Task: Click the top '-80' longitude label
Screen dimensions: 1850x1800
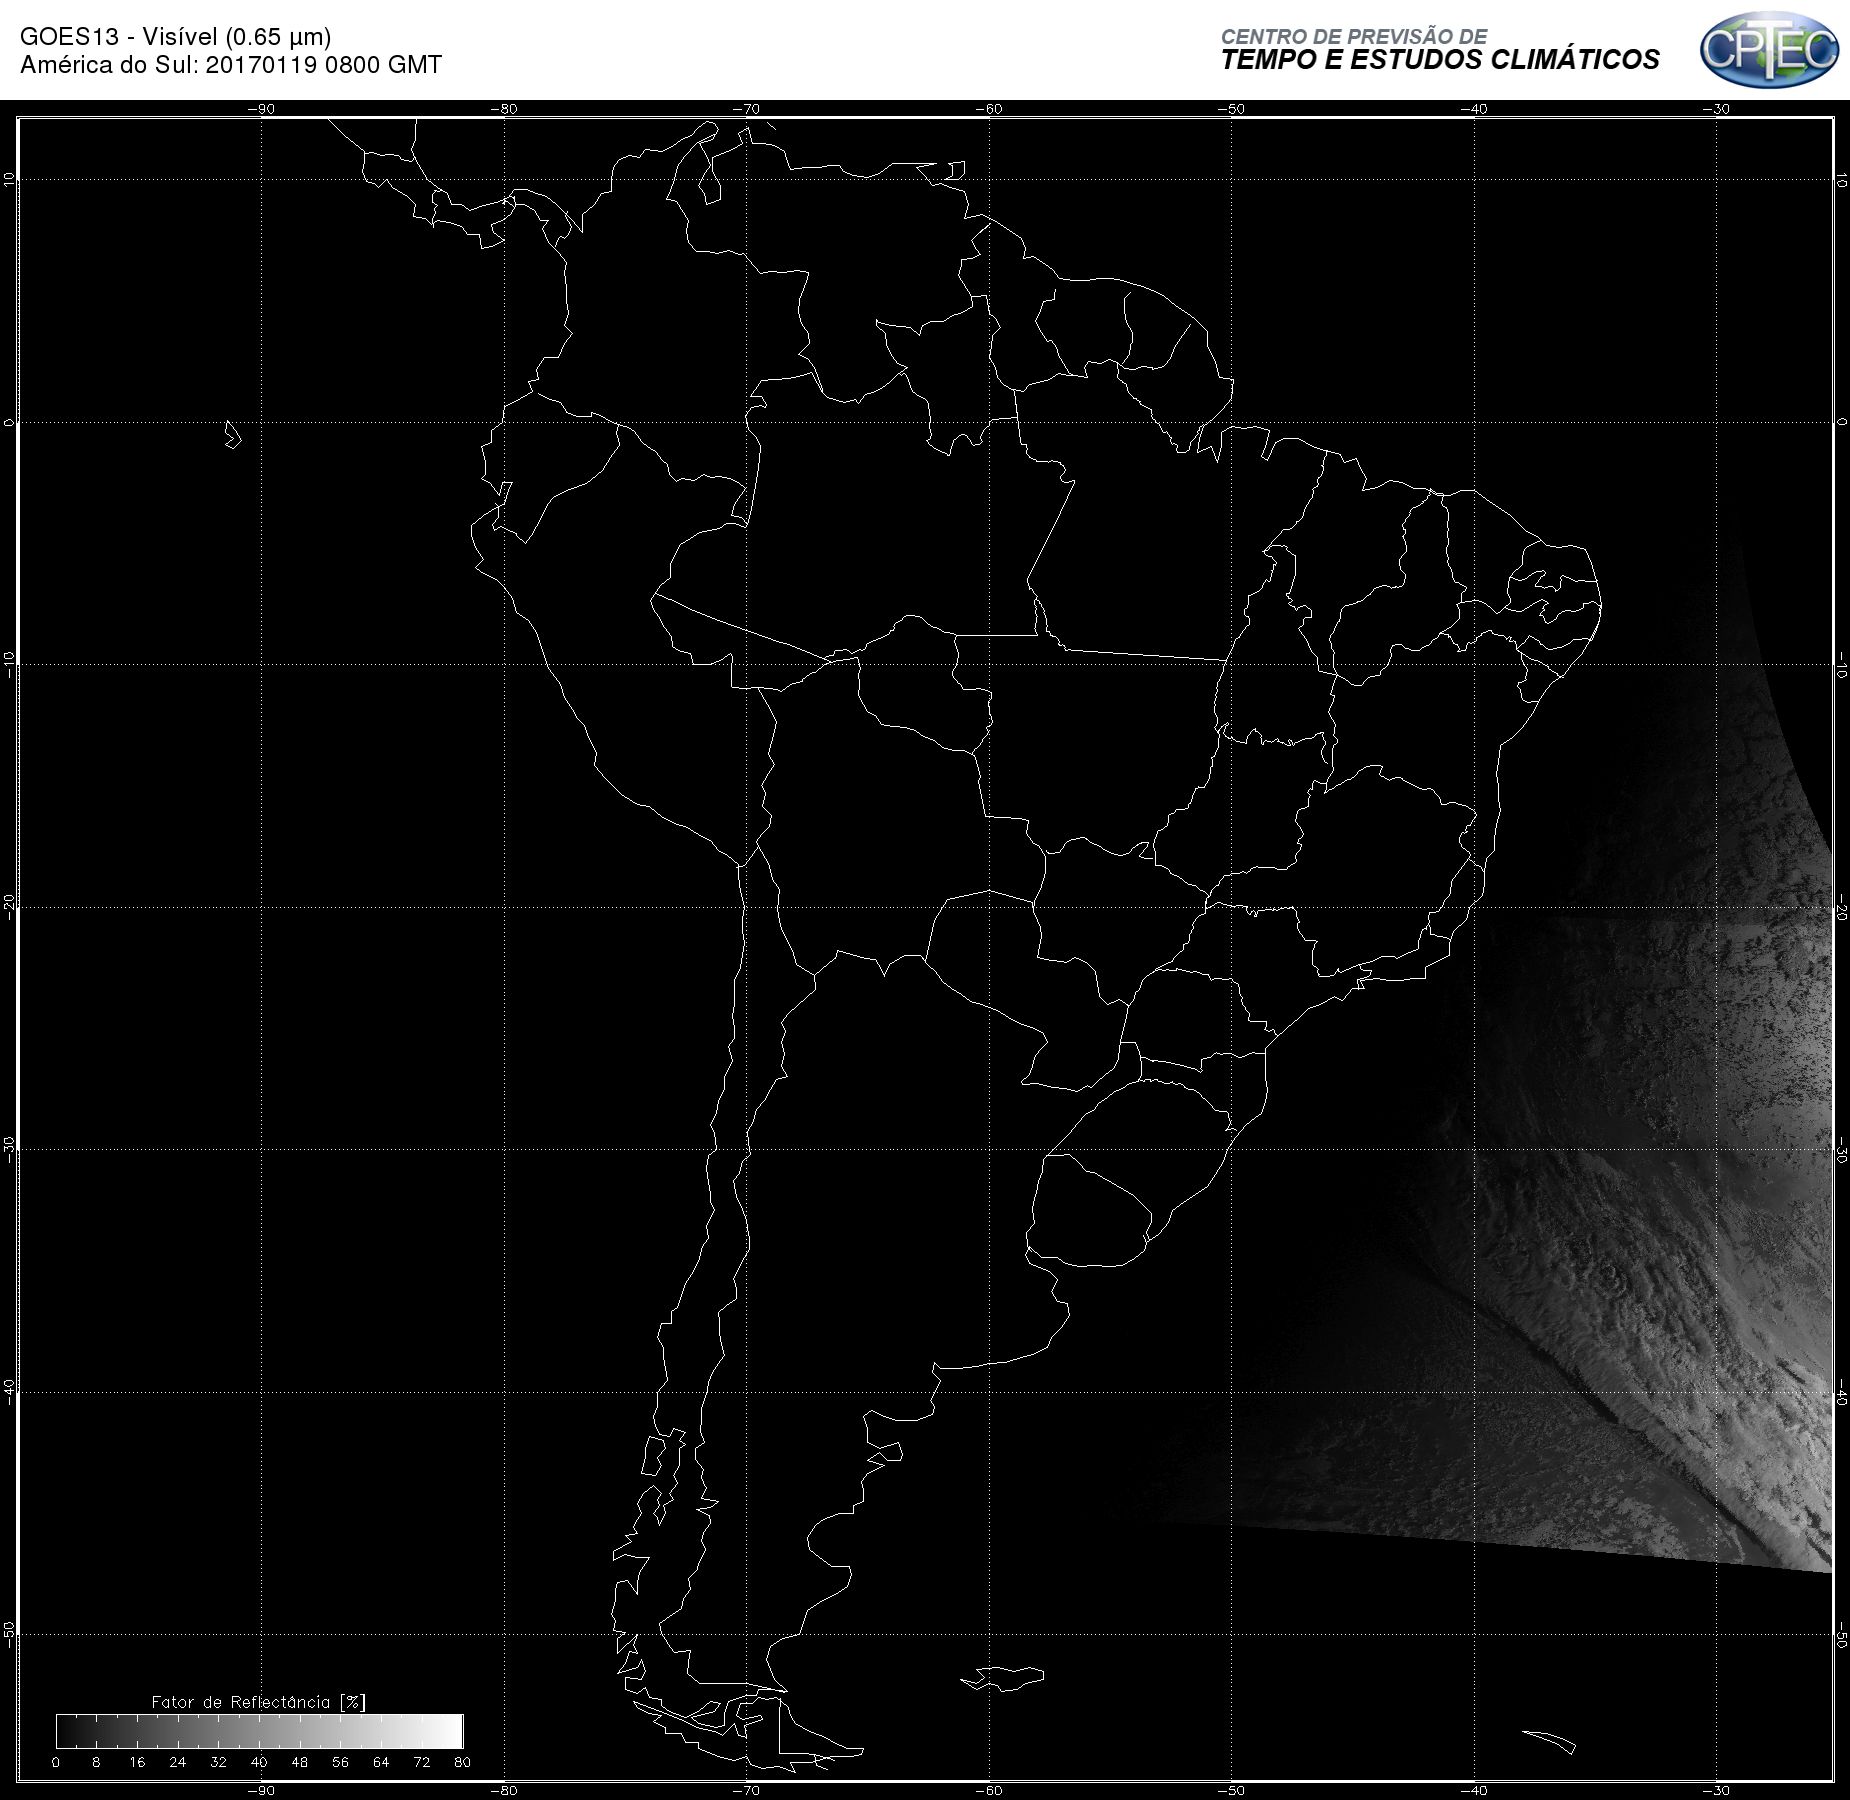Action: click(x=504, y=109)
